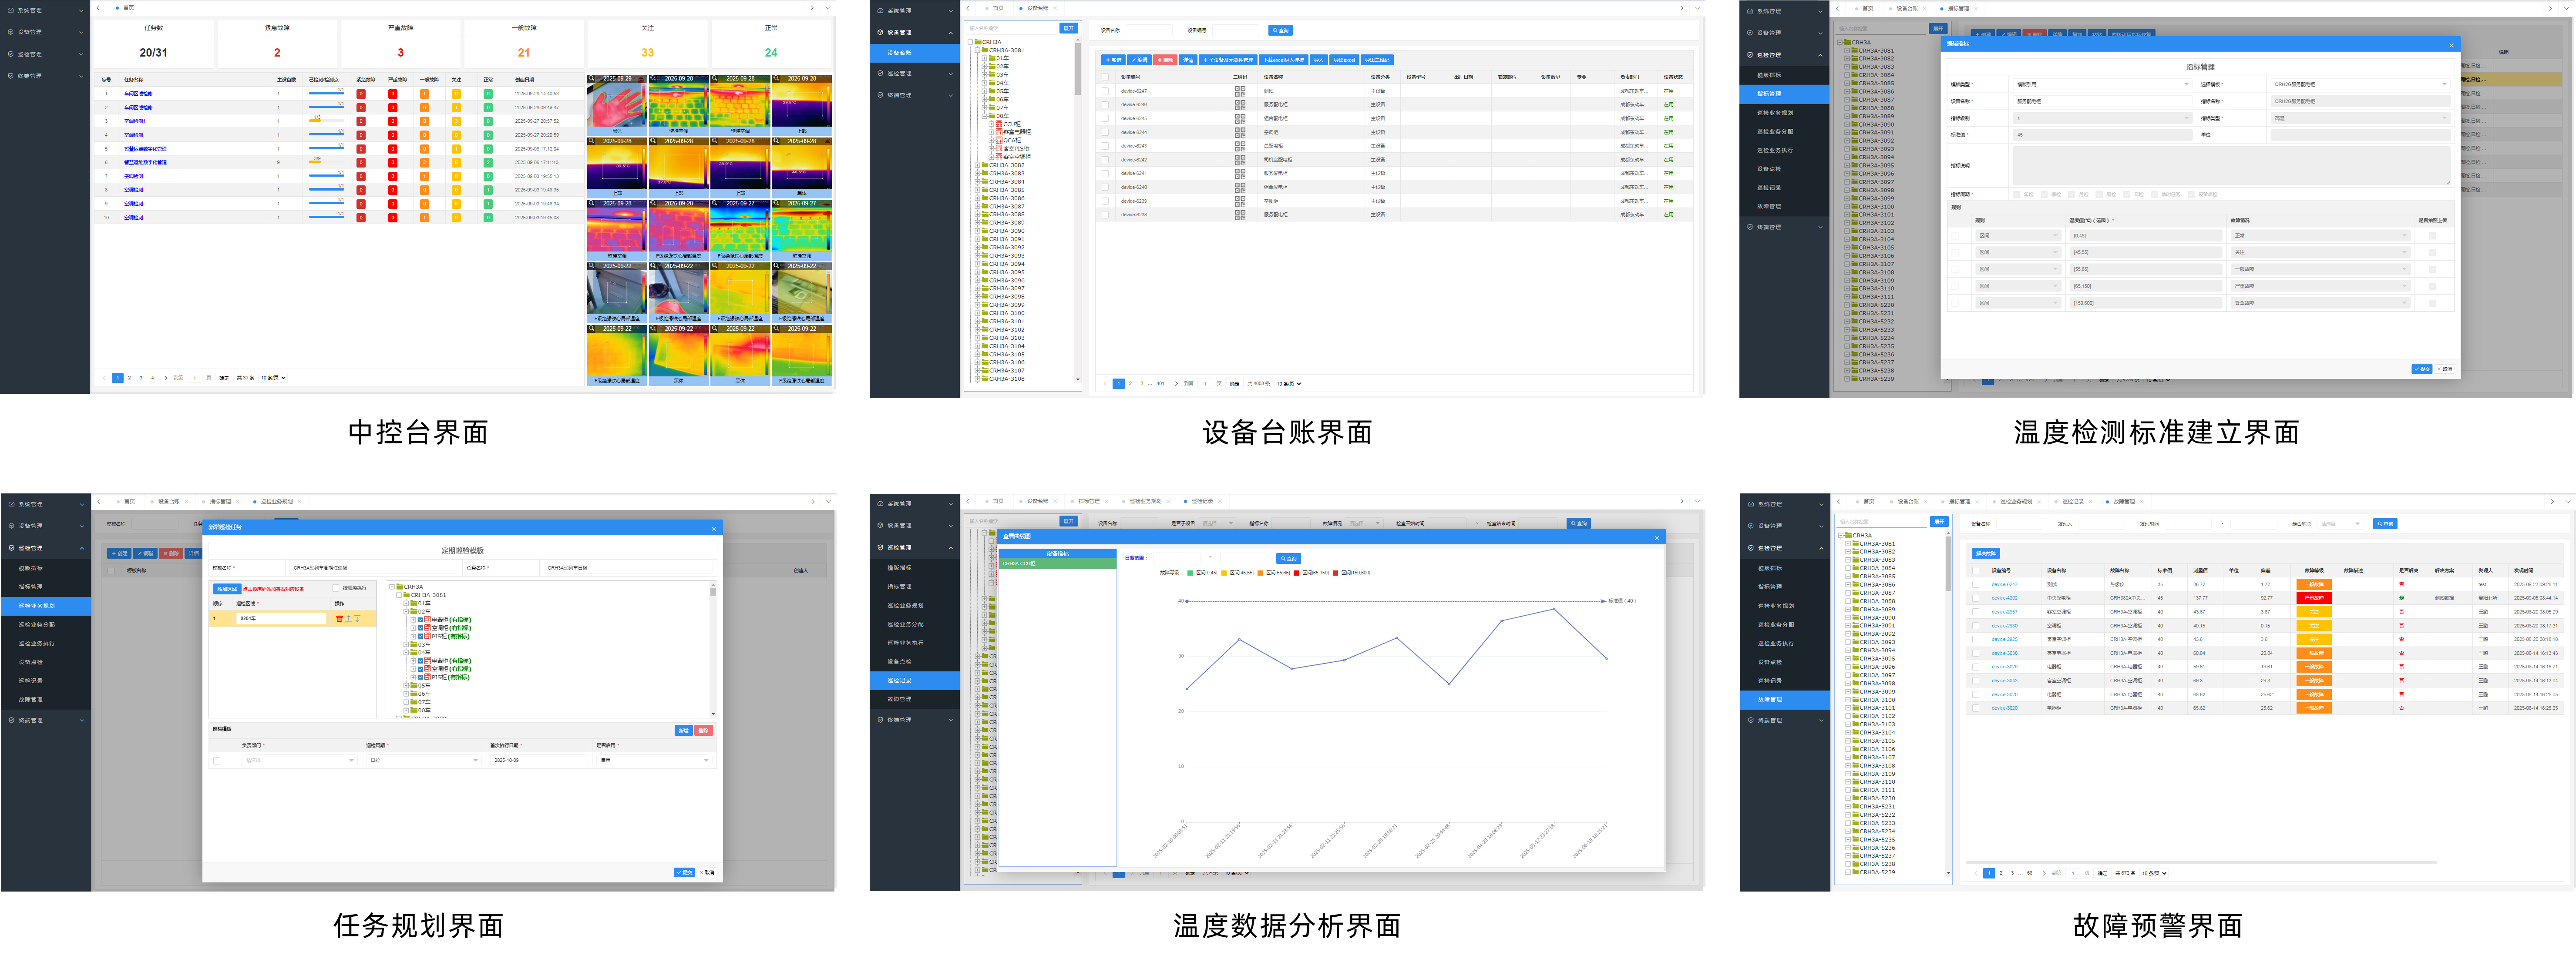2576x969 pixels.
Task: Open 巡检业务分配 in the left sidebar menu
Action: point(37,625)
